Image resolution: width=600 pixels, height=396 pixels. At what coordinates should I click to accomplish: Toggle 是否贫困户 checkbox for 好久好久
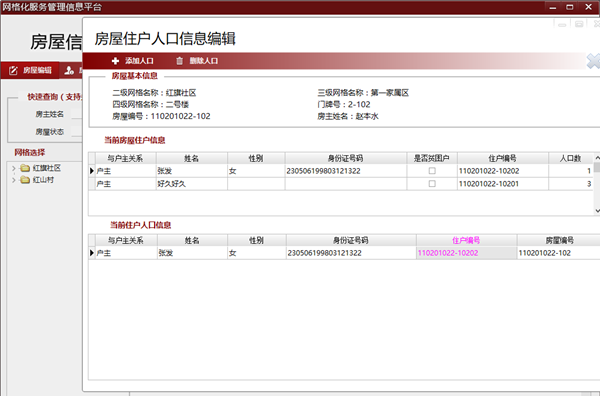[x=432, y=184]
